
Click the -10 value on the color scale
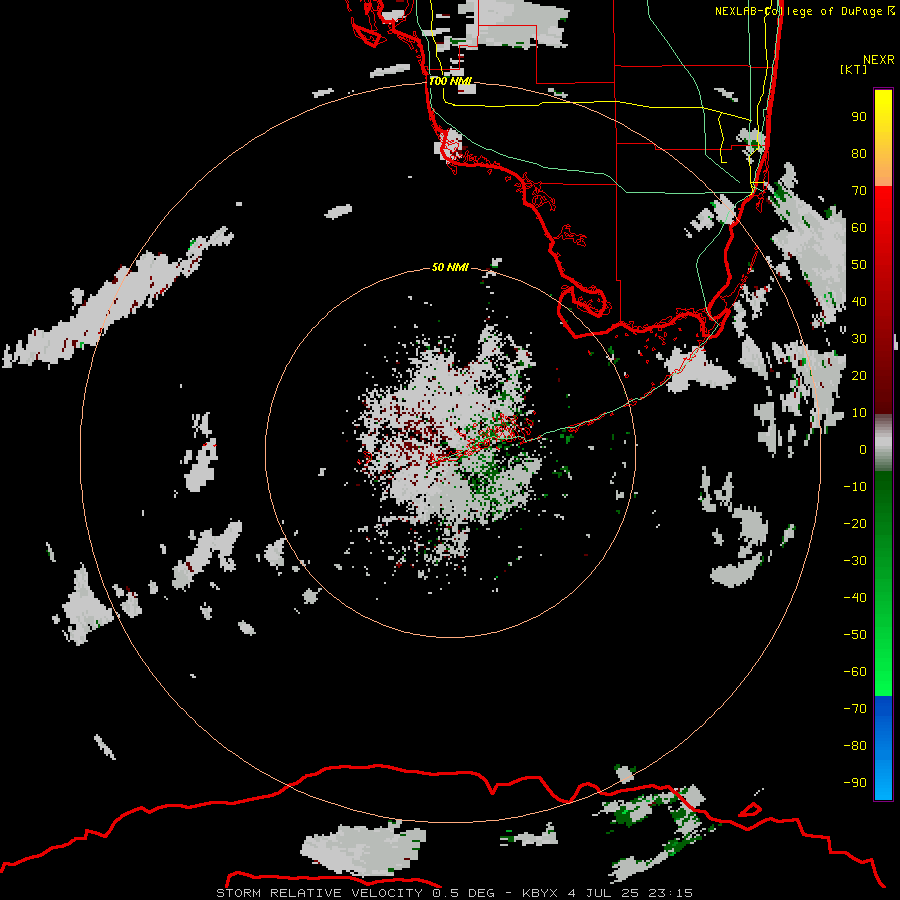855,487
